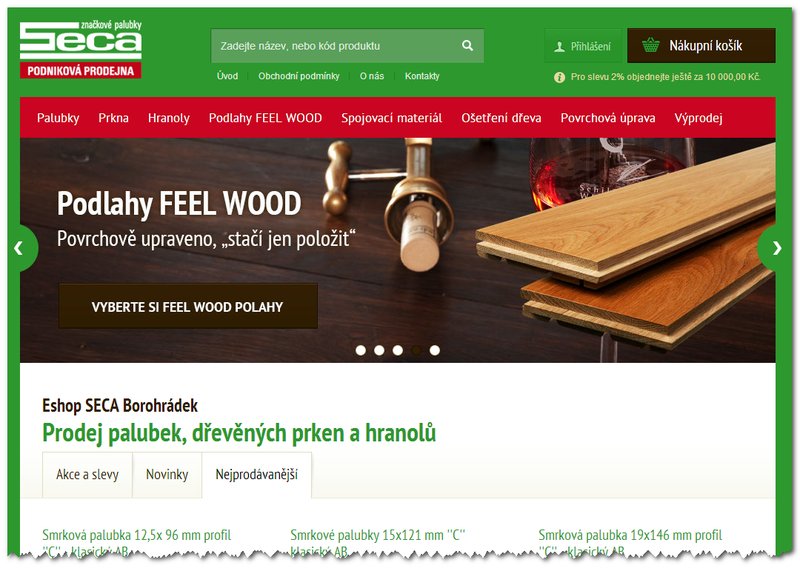Open the Výprodej category
Screen dimensions: 800x571
tap(698, 118)
